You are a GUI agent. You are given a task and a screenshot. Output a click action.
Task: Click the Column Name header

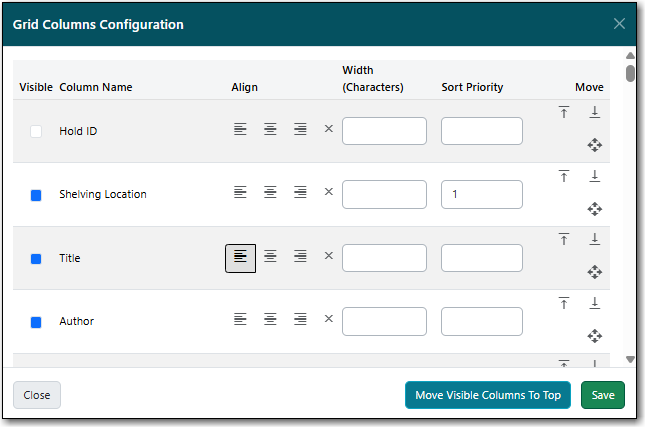pyautogui.click(x=96, y=87)
